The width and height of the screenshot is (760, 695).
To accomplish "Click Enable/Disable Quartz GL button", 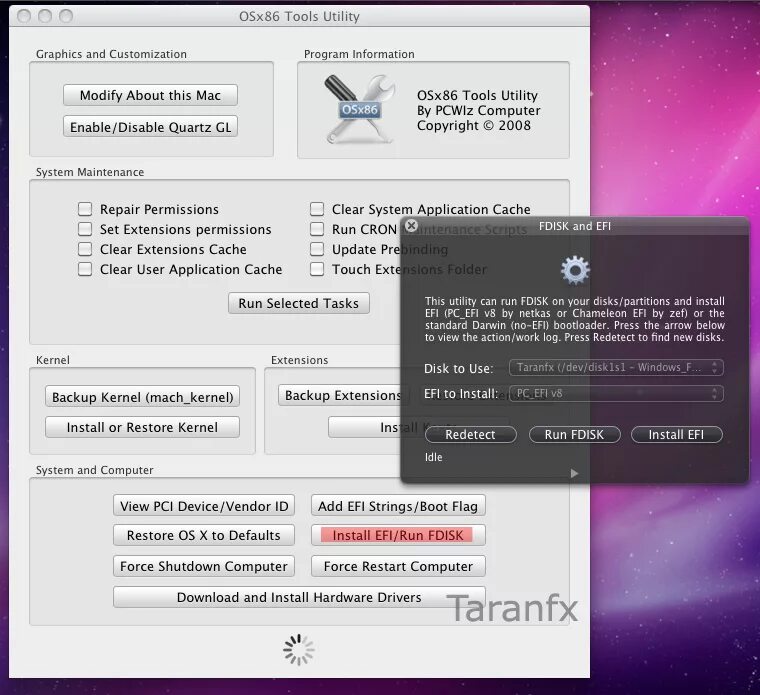I will [x=150, y=127].
